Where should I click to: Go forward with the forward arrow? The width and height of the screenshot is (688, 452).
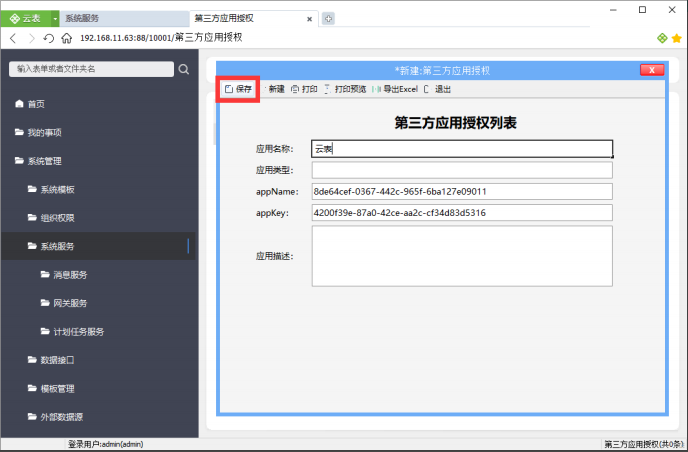click(31, 39)
